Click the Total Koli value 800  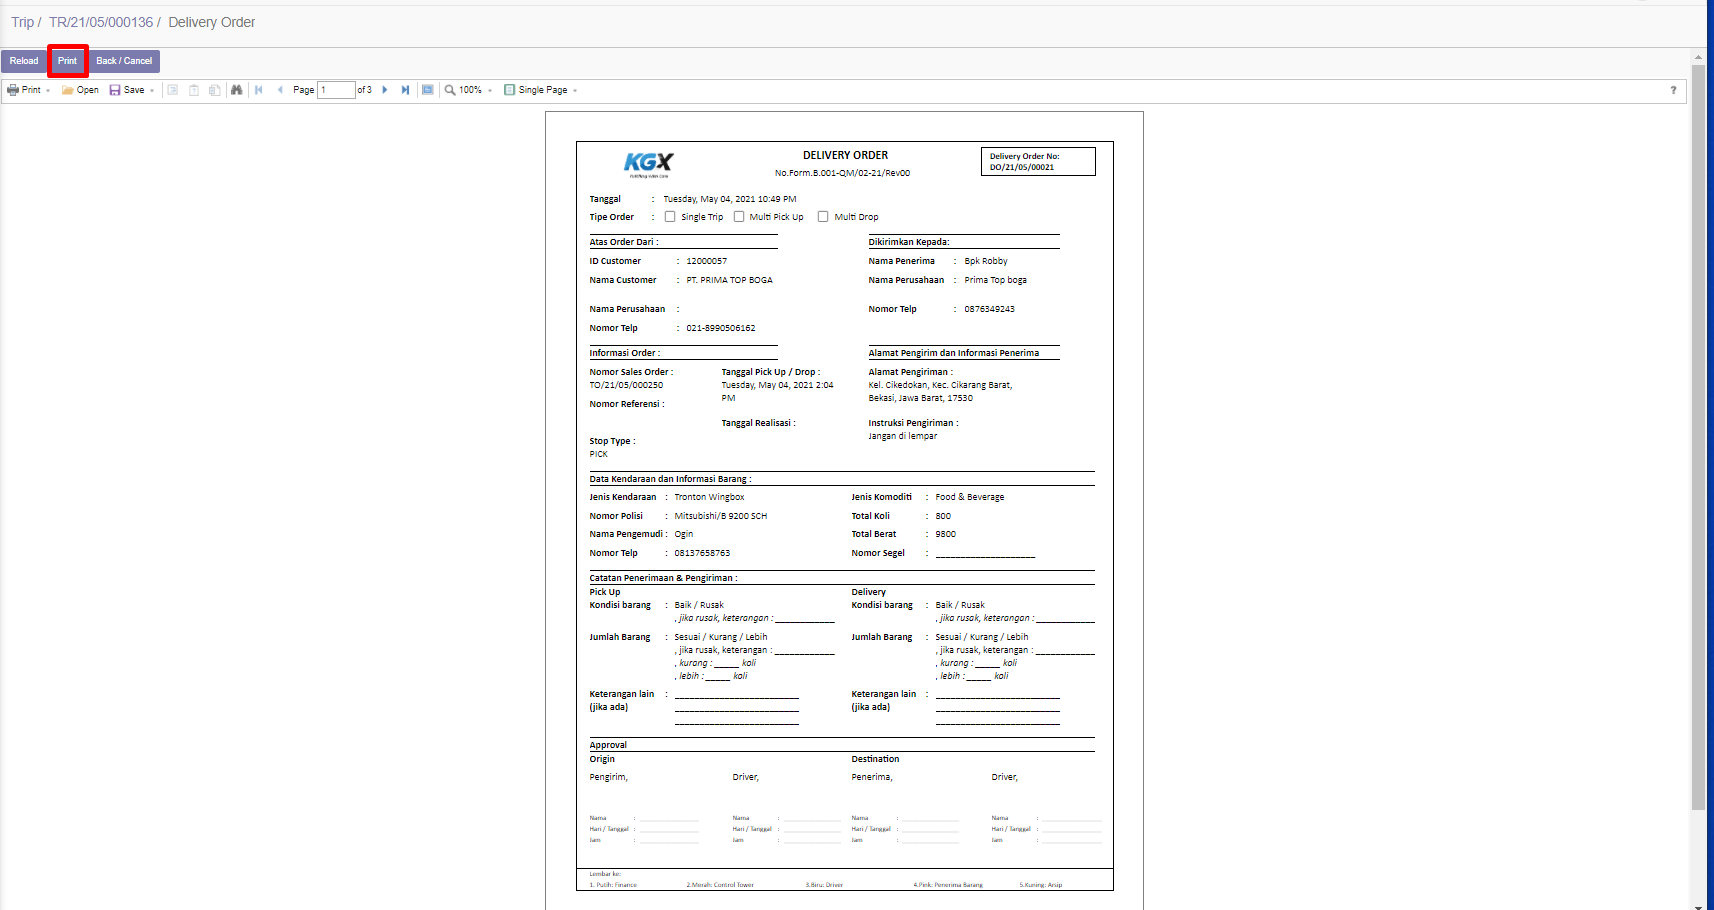943,516
